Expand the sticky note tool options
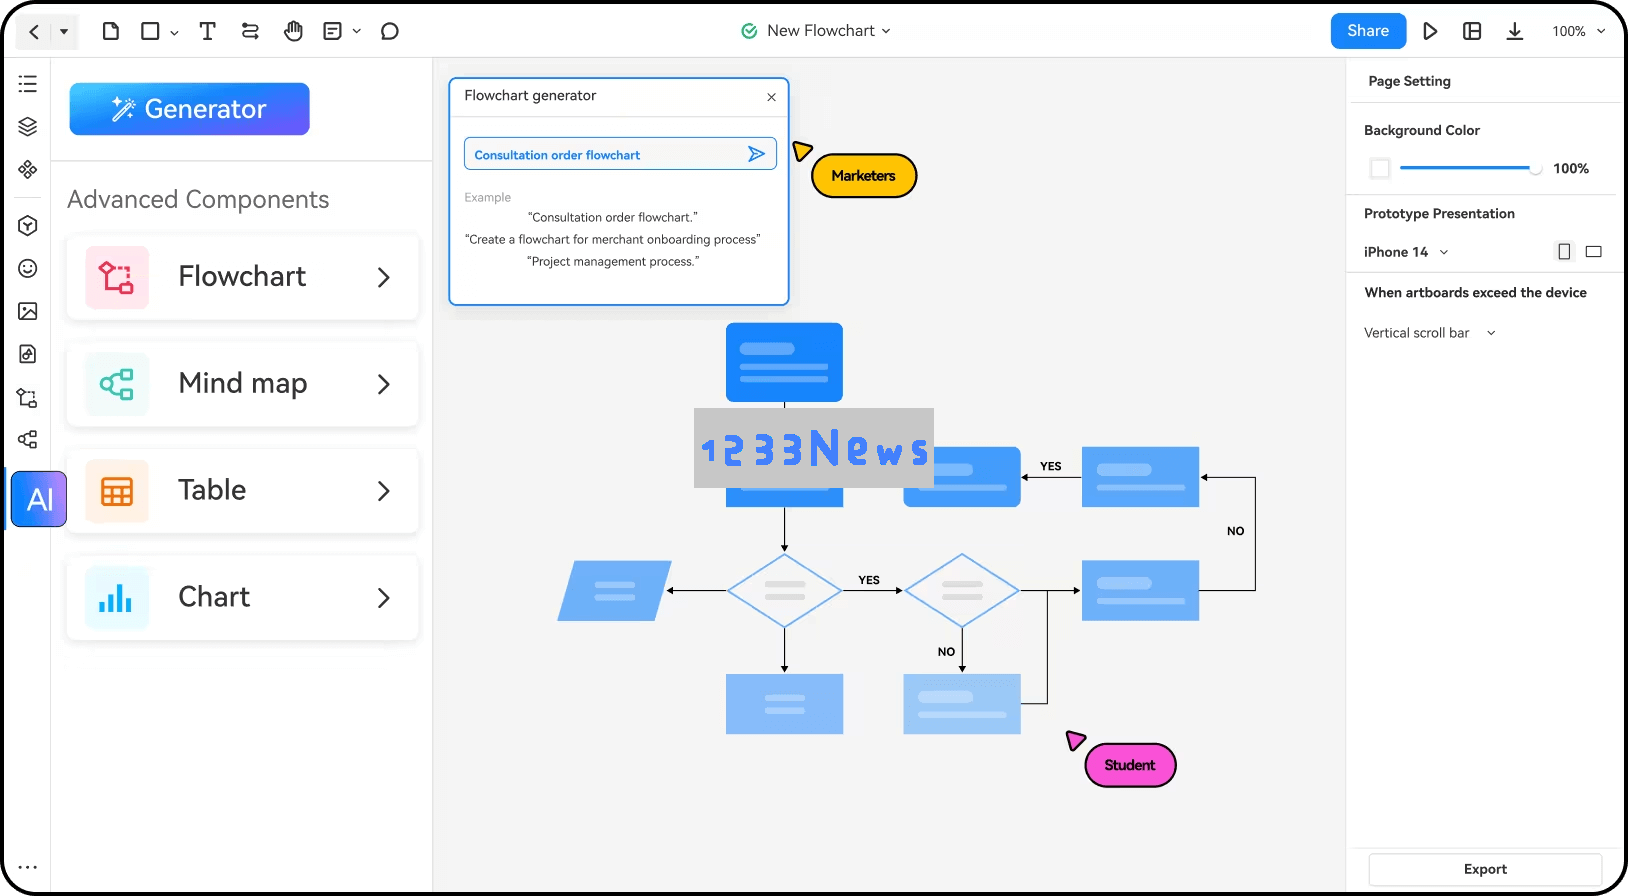Screen dimensions: 1628x896 [357, 31]
